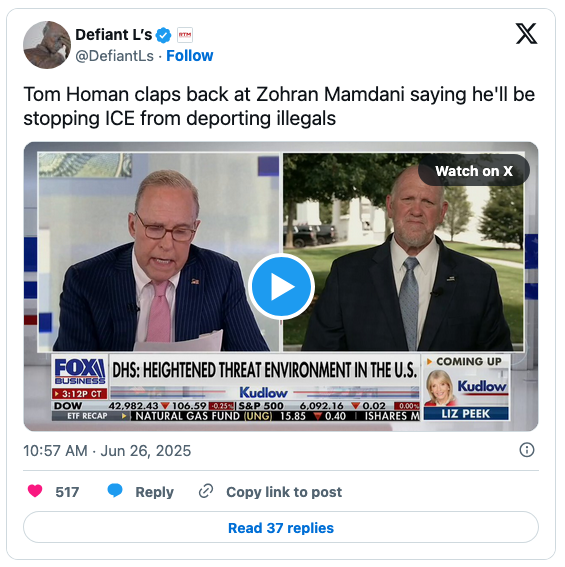565x567 pixels.
Task: Click the chain link copy icon
Action: tap(206, 491)
